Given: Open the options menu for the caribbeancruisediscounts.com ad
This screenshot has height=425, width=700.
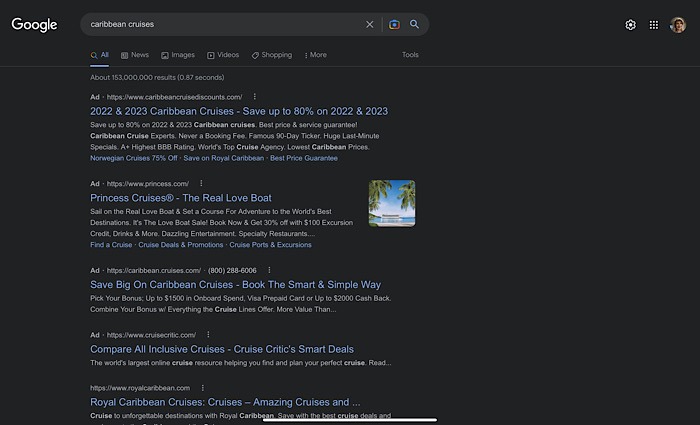Looking at the screenshot, I should [254, 96].
